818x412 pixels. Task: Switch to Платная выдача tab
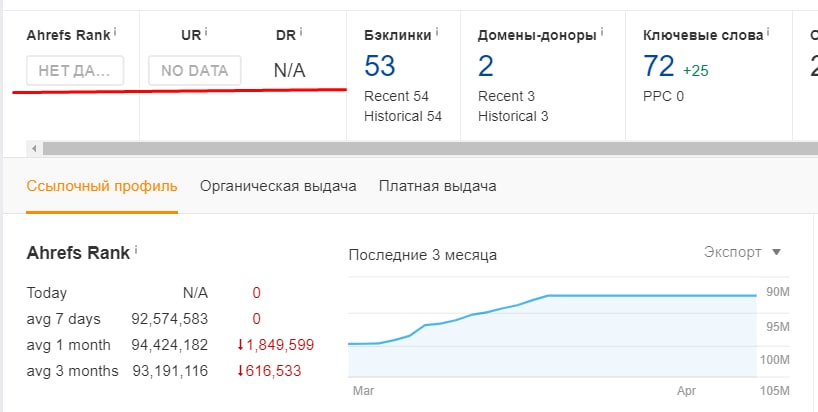tap(438, 186)
